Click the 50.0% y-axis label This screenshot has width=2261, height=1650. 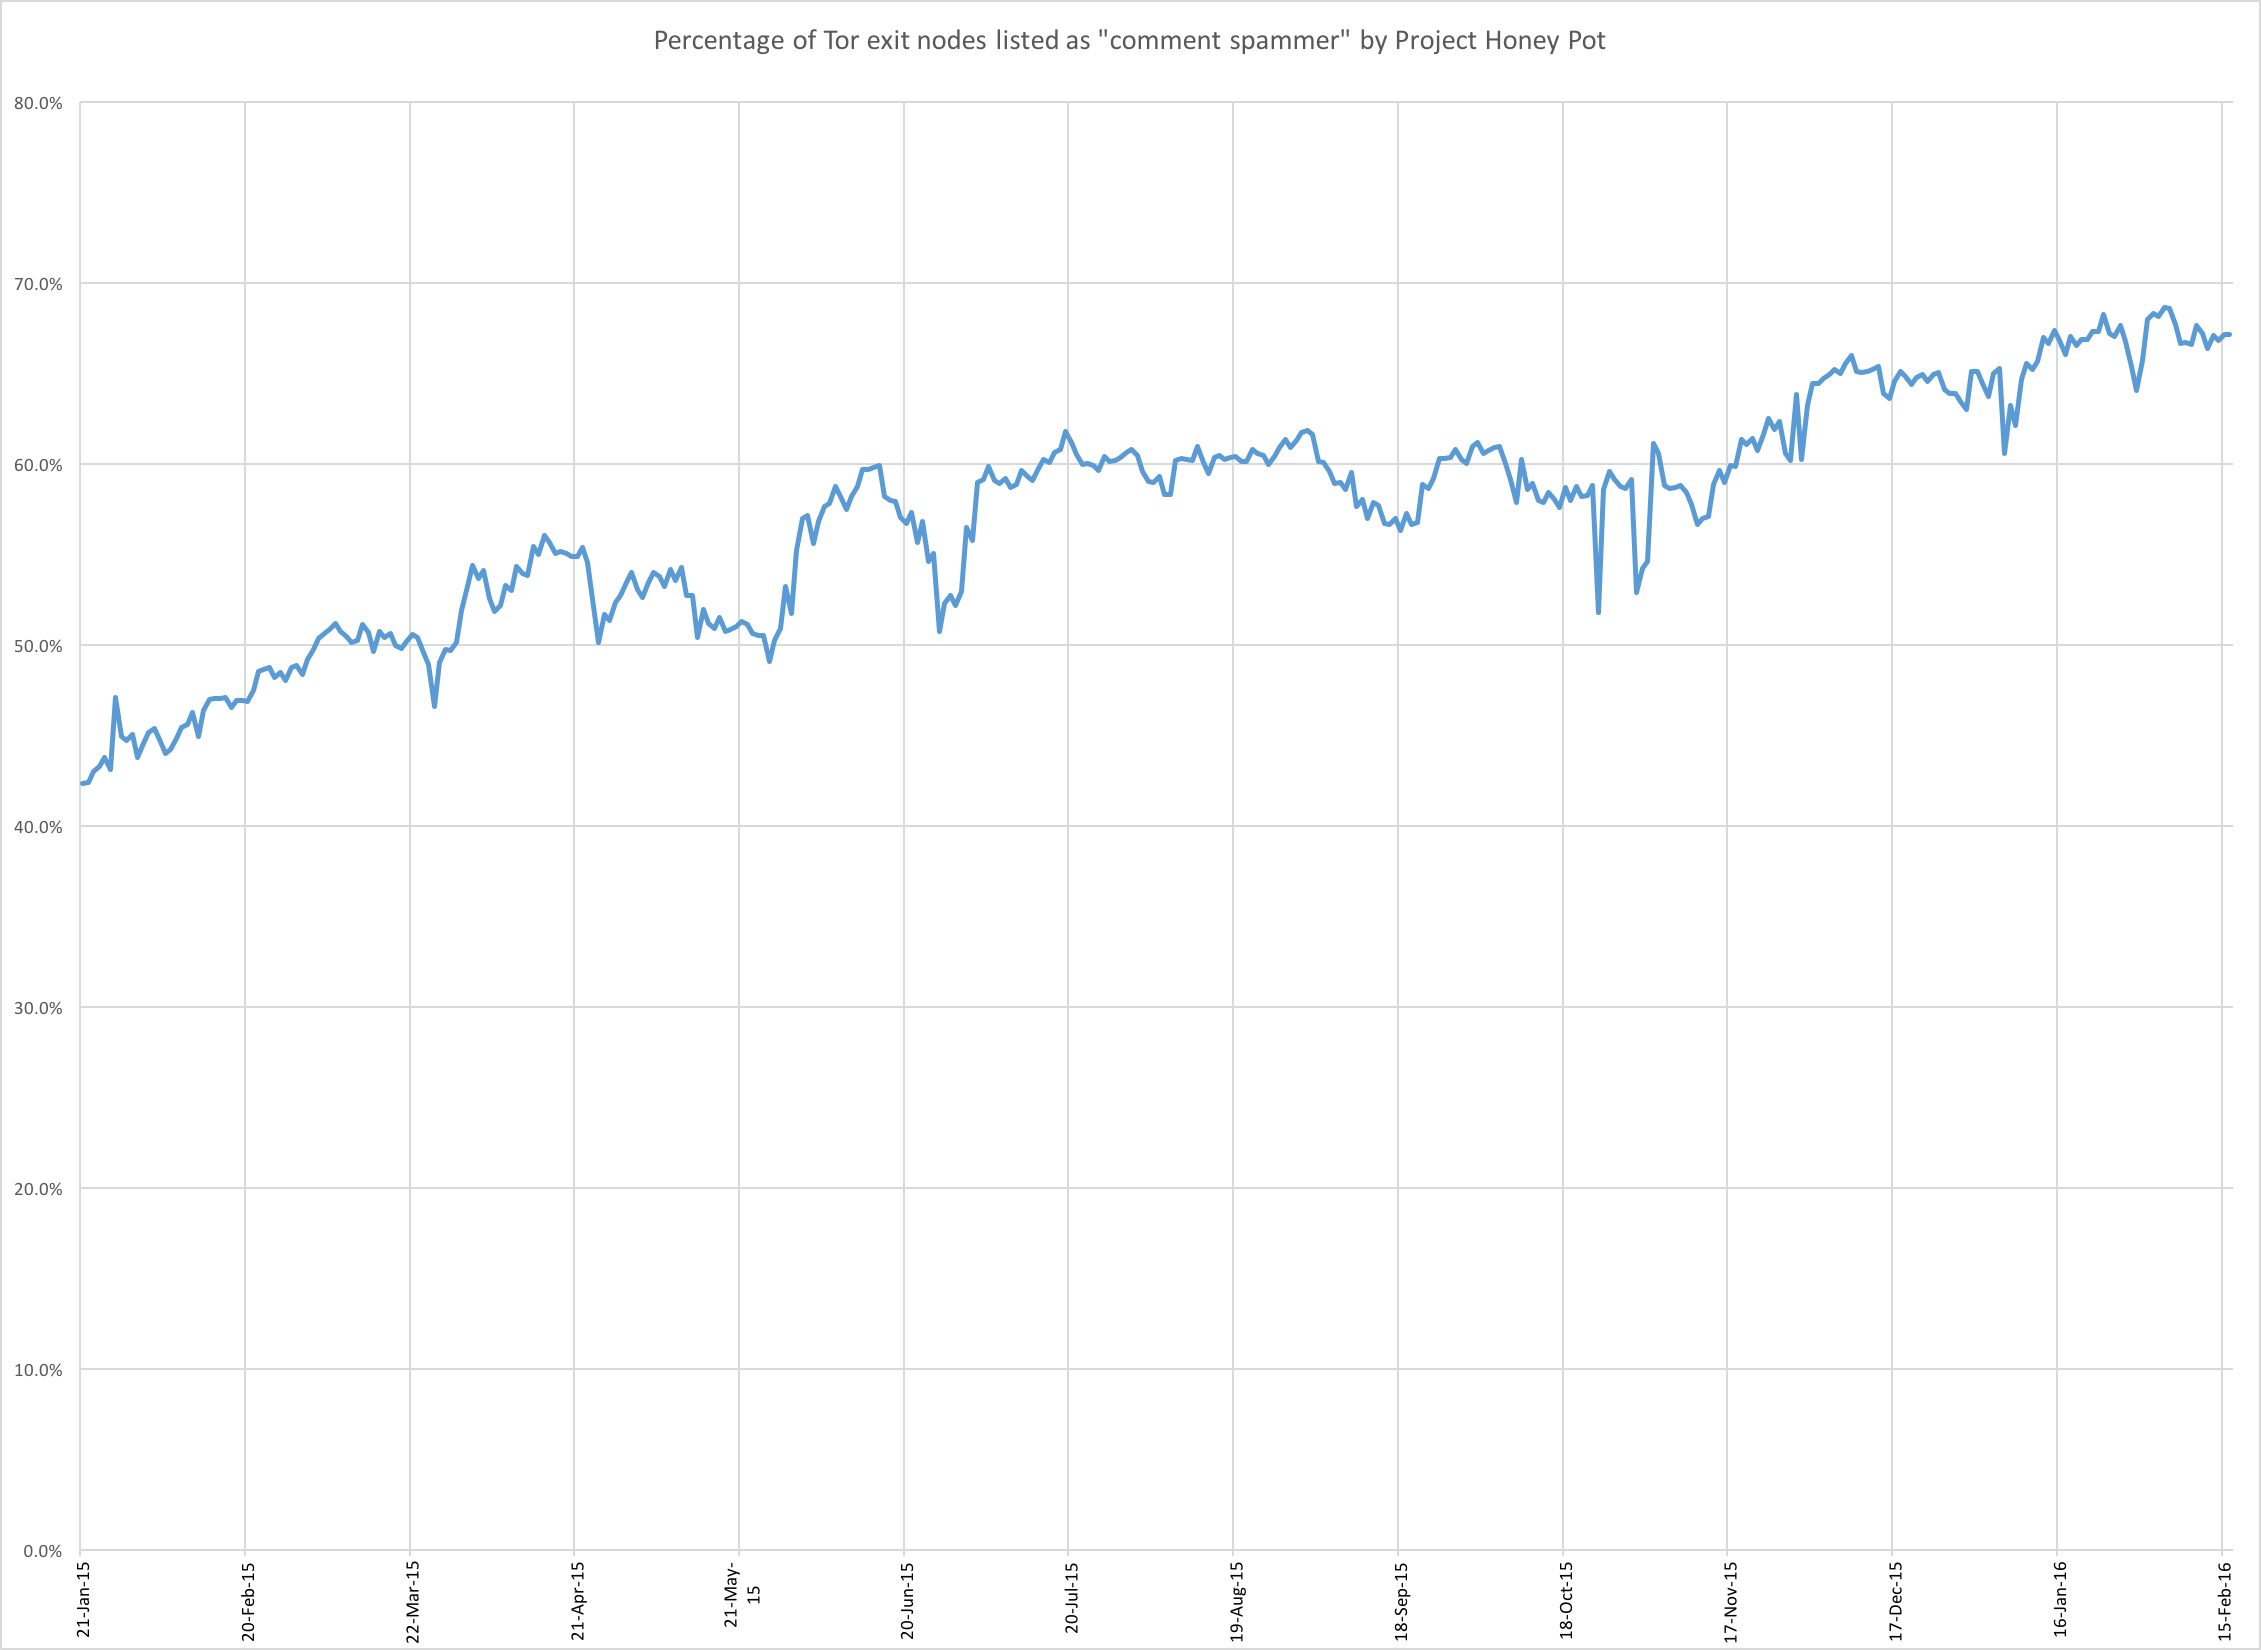pos(38,646)
